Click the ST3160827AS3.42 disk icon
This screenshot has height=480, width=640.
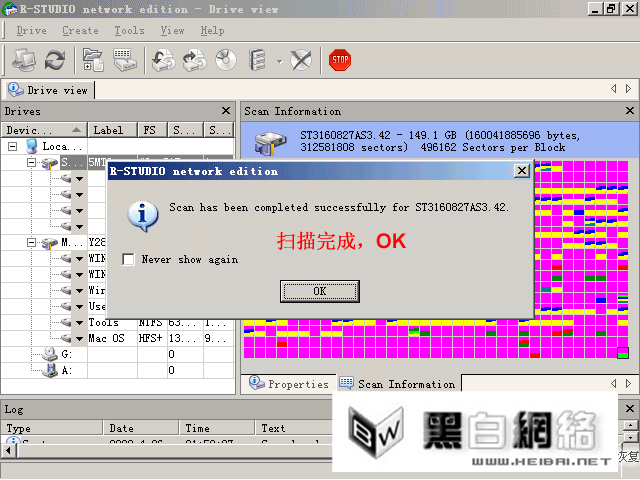[269, 142]
